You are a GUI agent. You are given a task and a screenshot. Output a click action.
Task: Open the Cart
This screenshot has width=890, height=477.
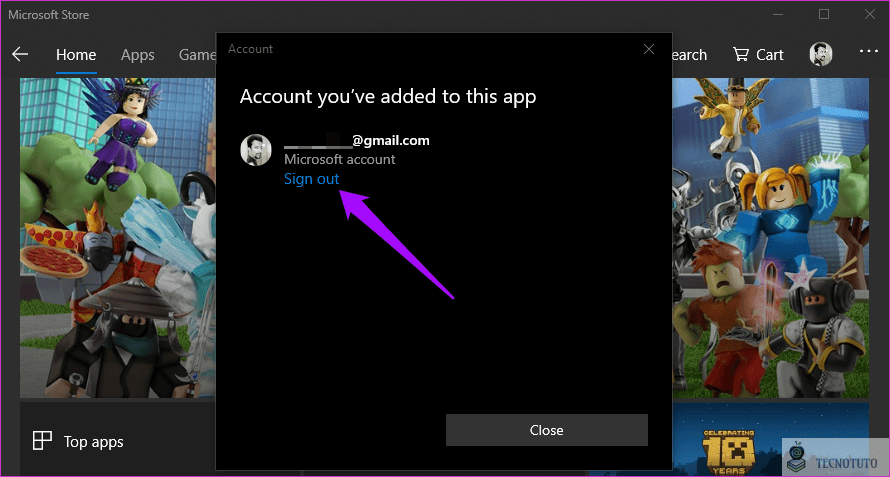point(758,55)
